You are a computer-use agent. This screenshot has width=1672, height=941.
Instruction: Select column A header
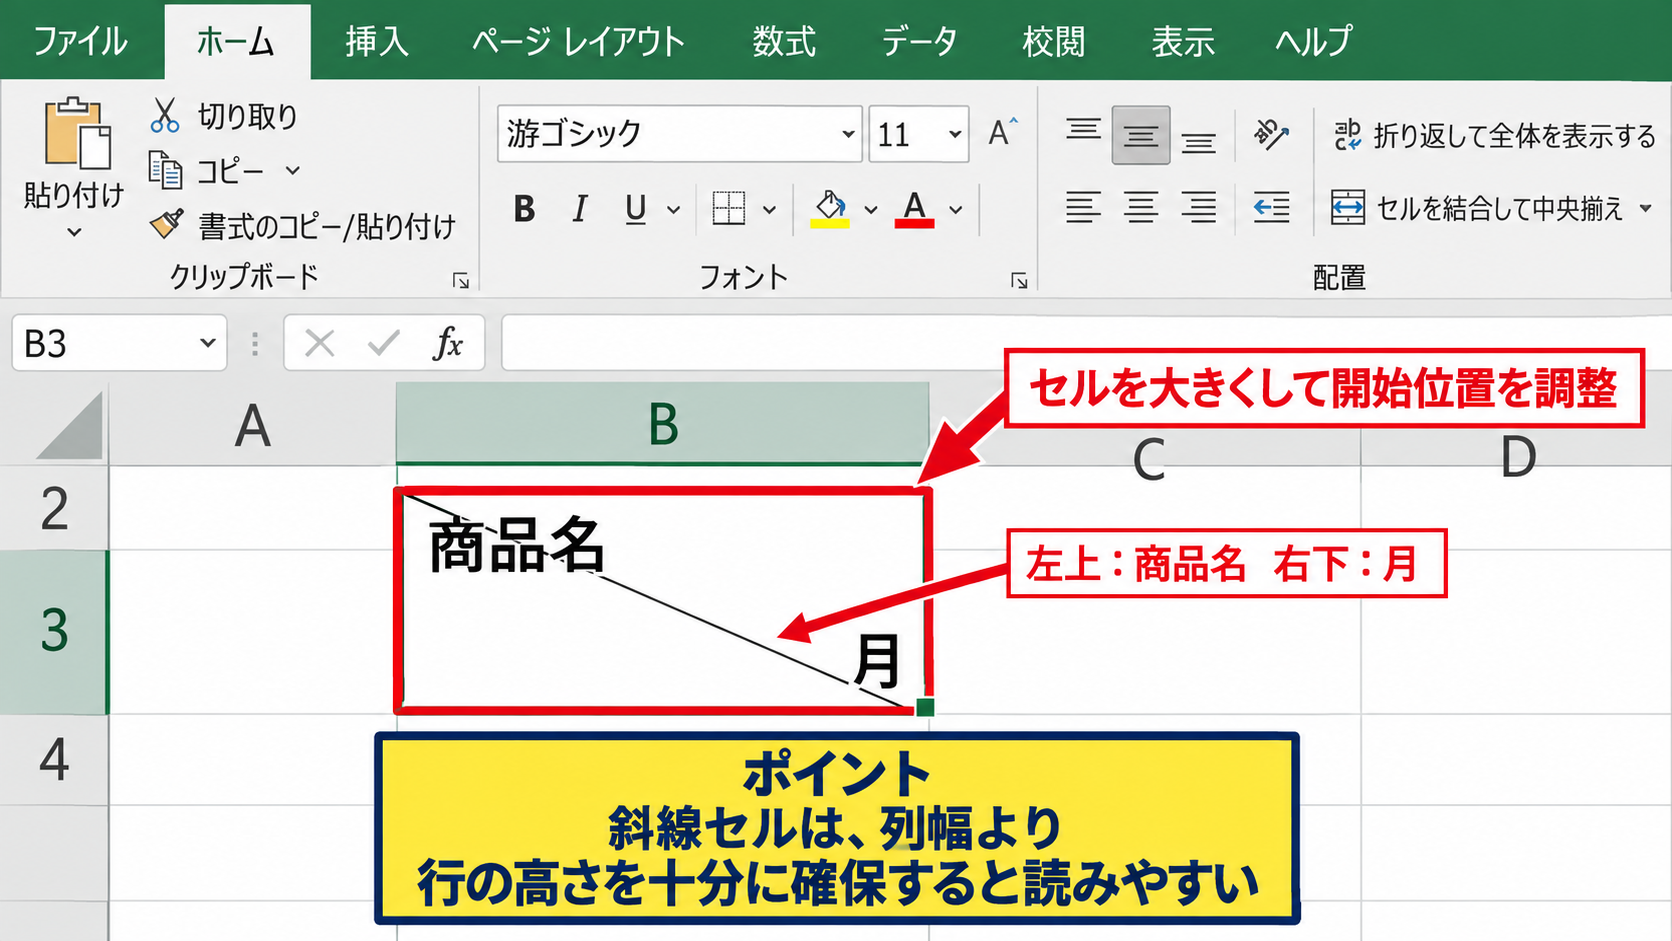[x=252, y=425]
